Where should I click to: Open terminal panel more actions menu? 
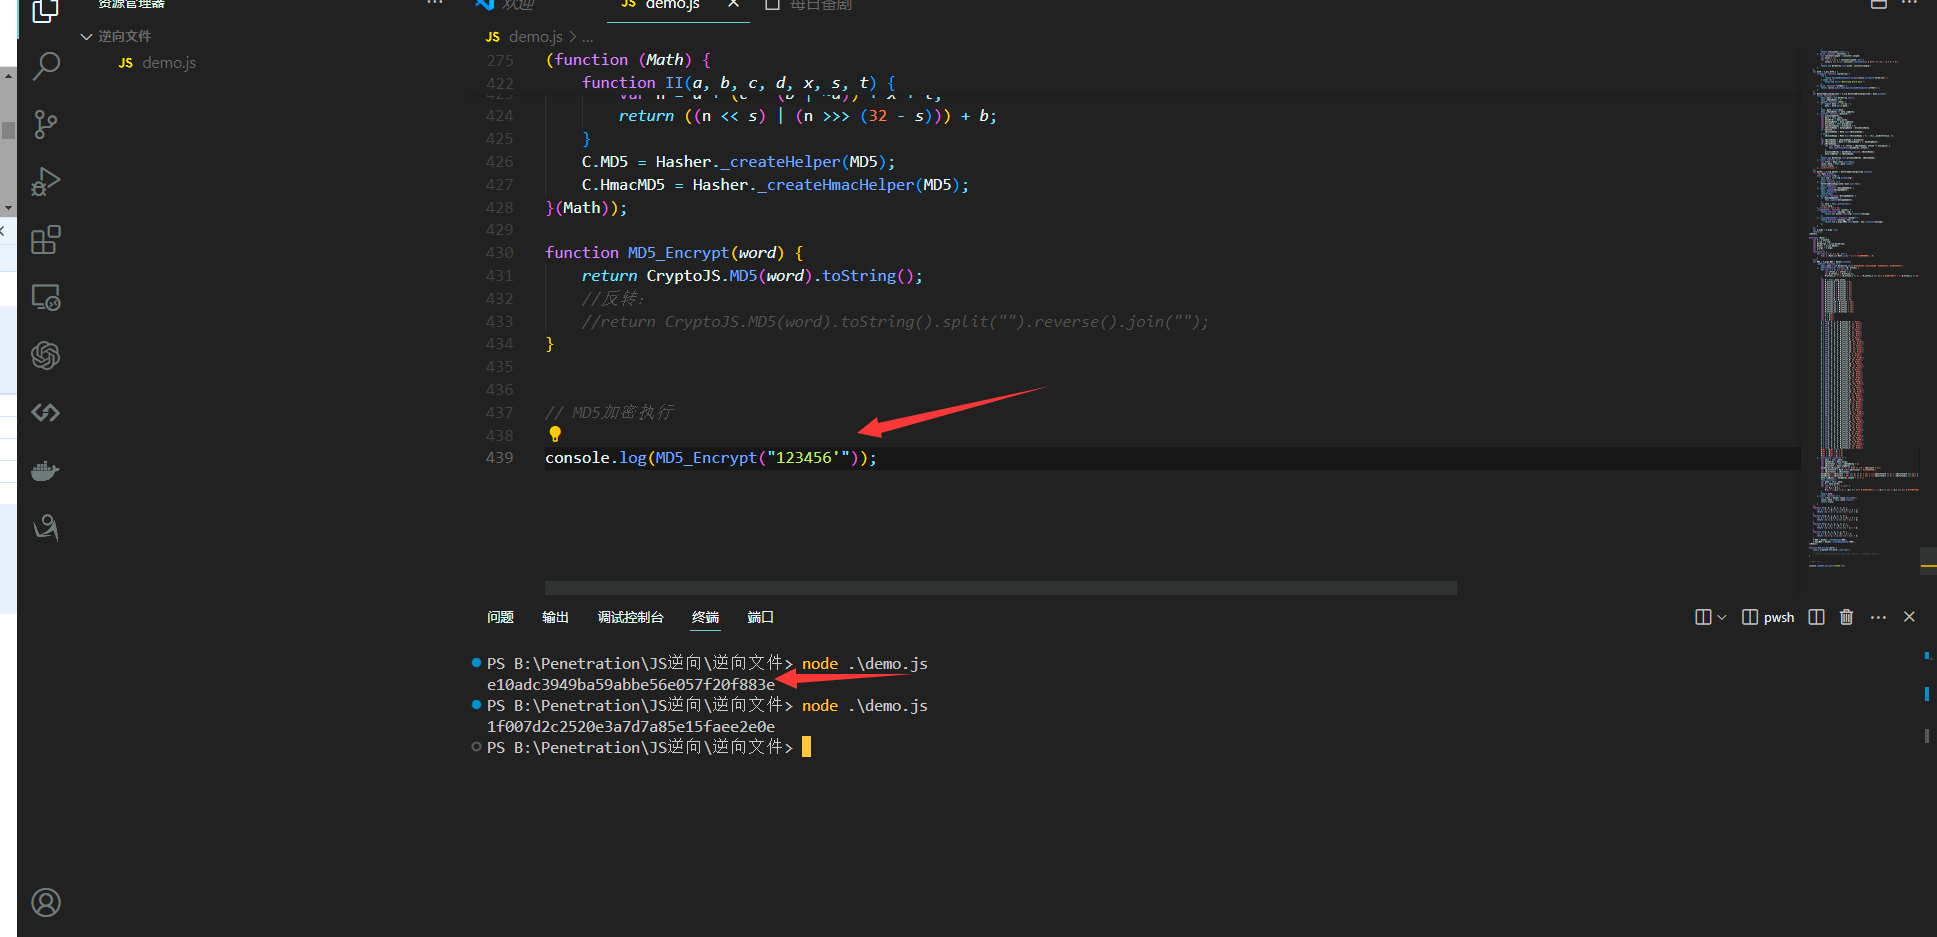1878,617
